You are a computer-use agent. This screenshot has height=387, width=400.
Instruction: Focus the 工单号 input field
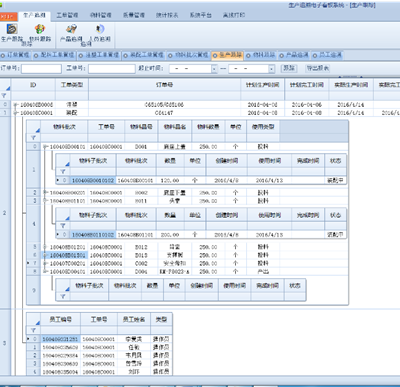tap(112, 69)
